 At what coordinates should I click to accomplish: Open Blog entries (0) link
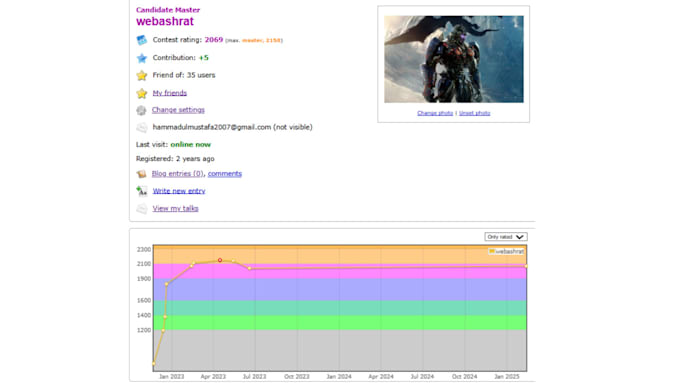pyautogui.click(x=178, y=173)
